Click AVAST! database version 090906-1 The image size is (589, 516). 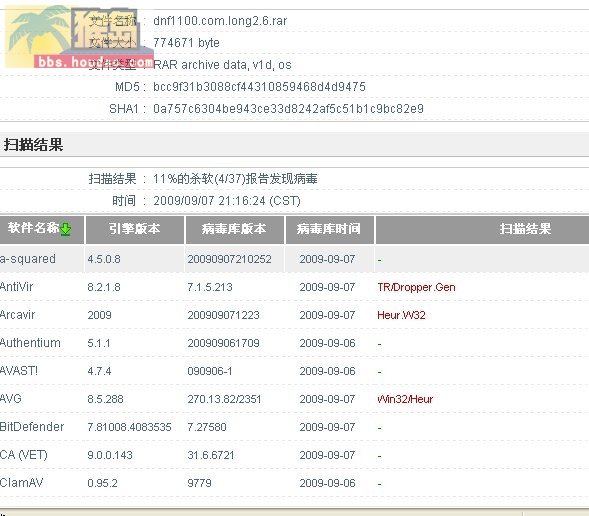coord(210,371)
